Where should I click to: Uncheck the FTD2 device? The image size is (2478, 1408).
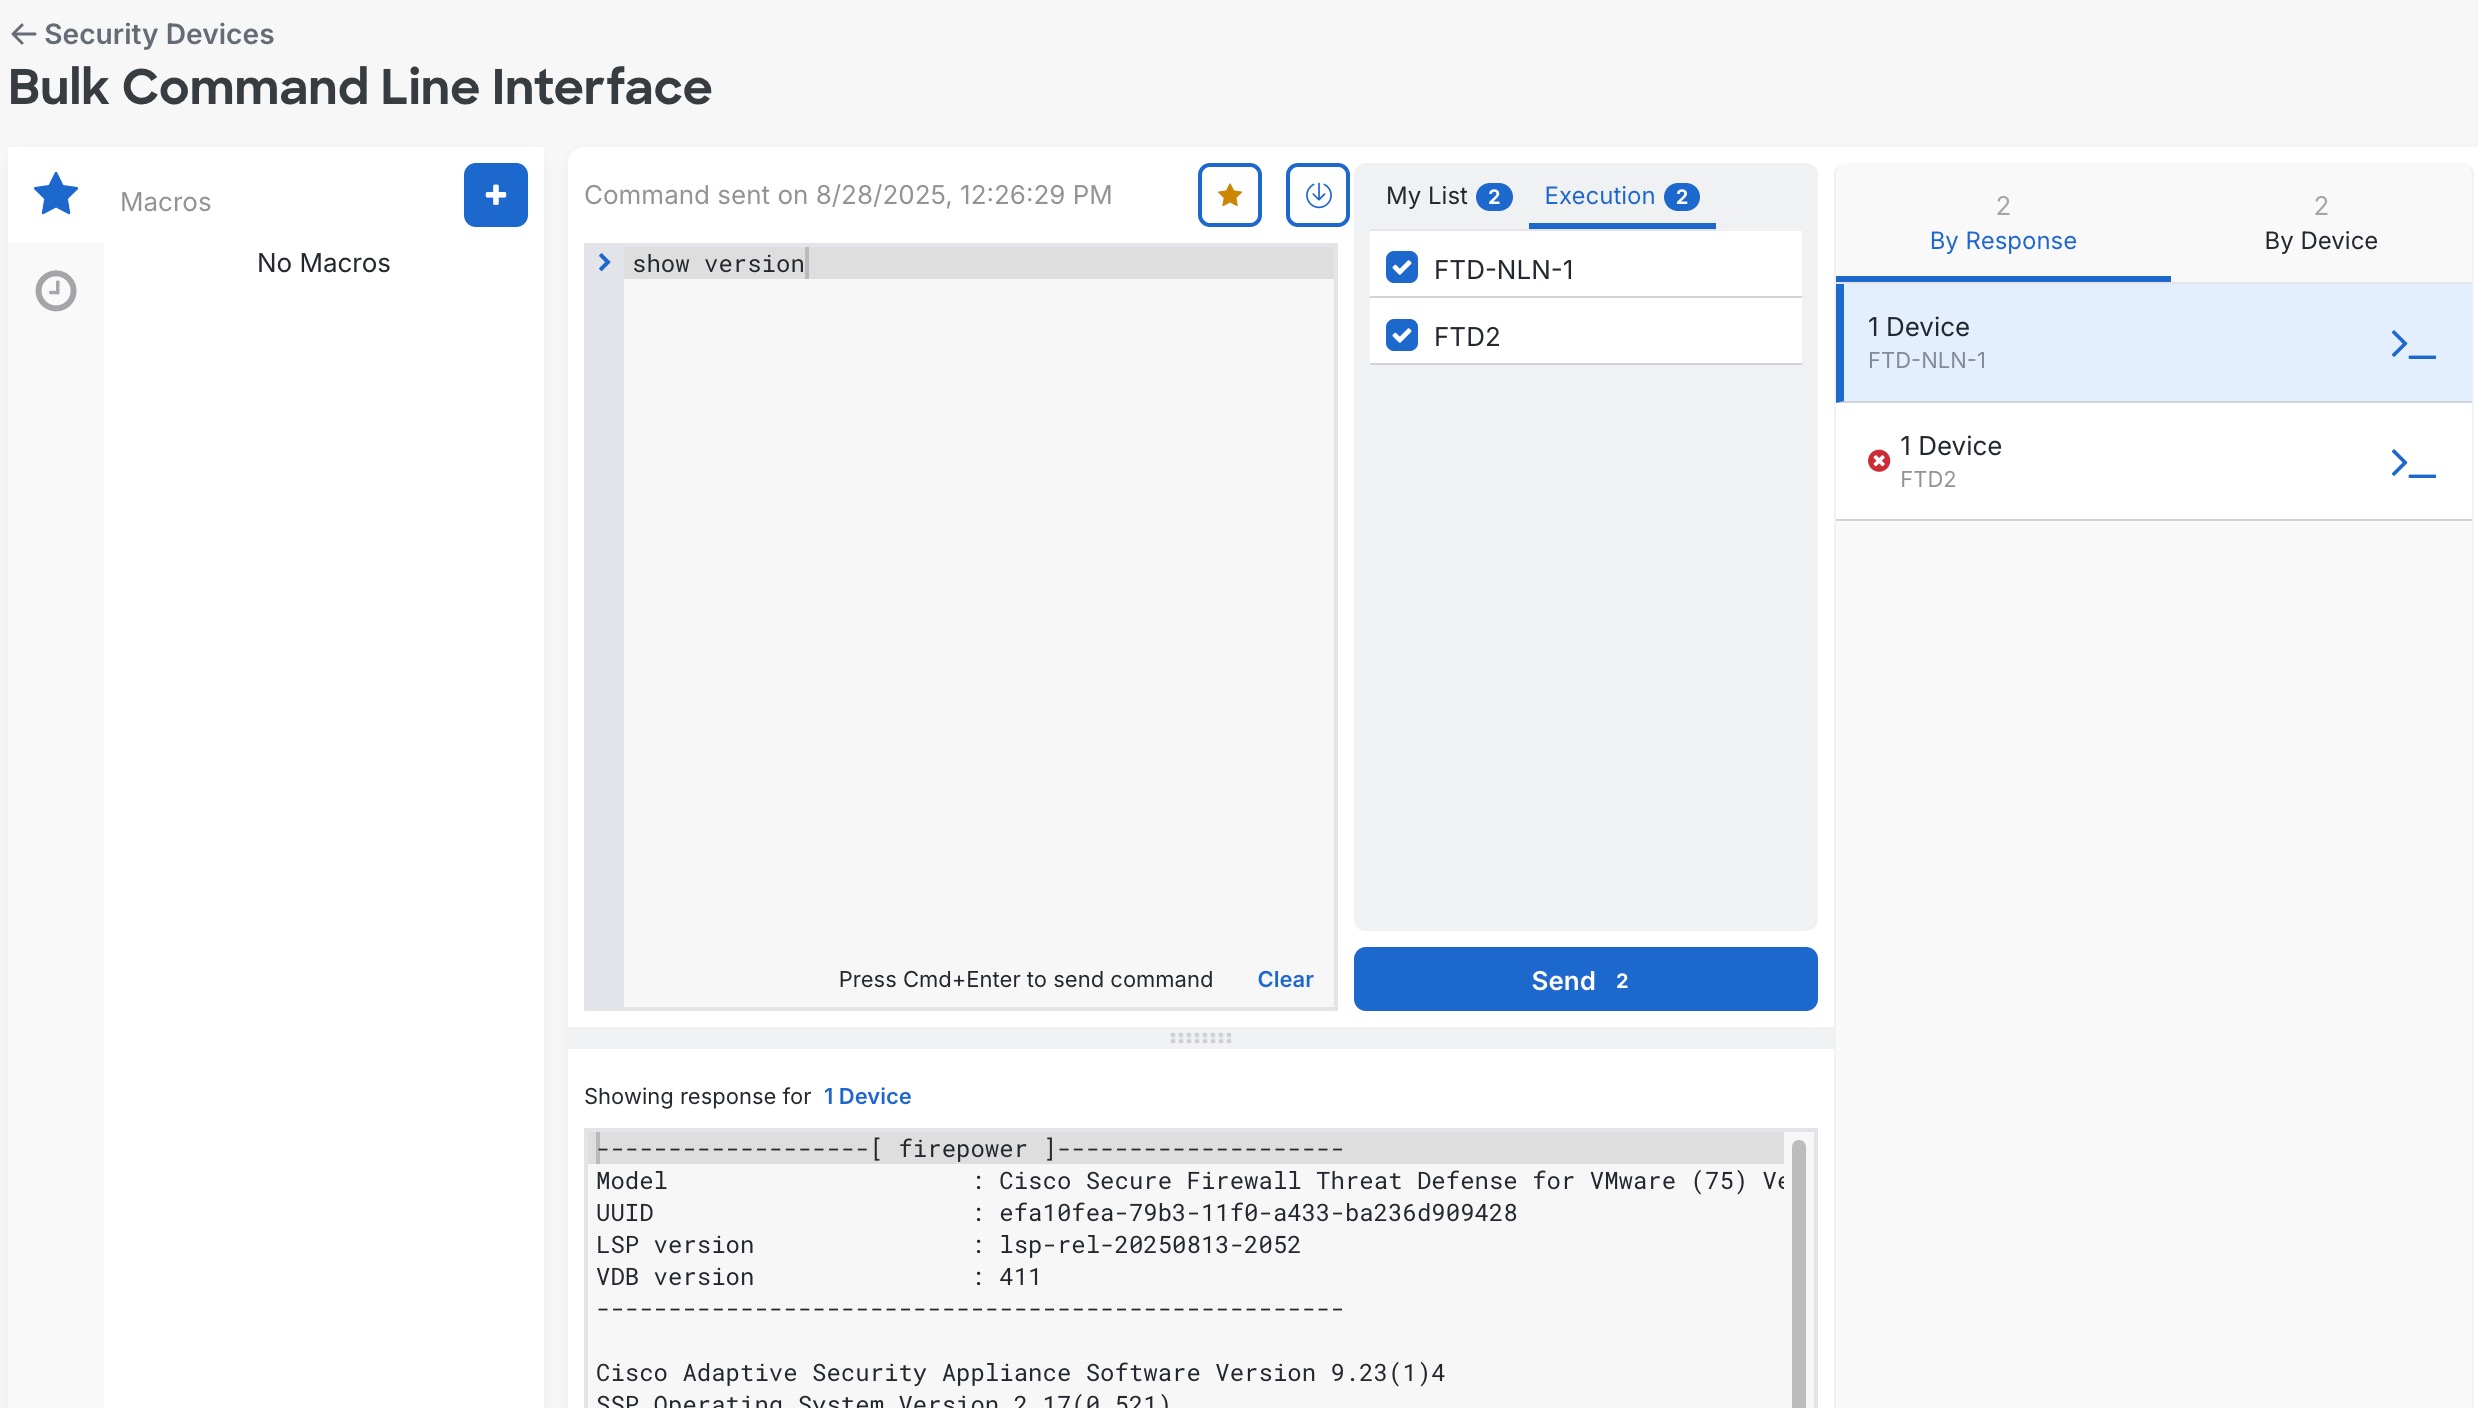click(1402, 335)
